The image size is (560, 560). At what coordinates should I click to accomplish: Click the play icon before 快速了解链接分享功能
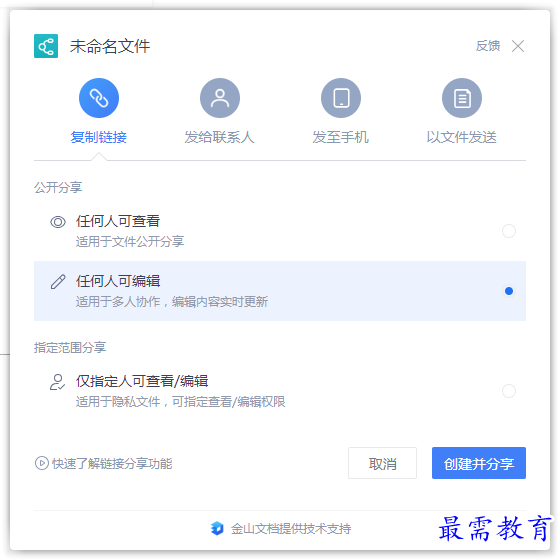[x=42, y=463]
